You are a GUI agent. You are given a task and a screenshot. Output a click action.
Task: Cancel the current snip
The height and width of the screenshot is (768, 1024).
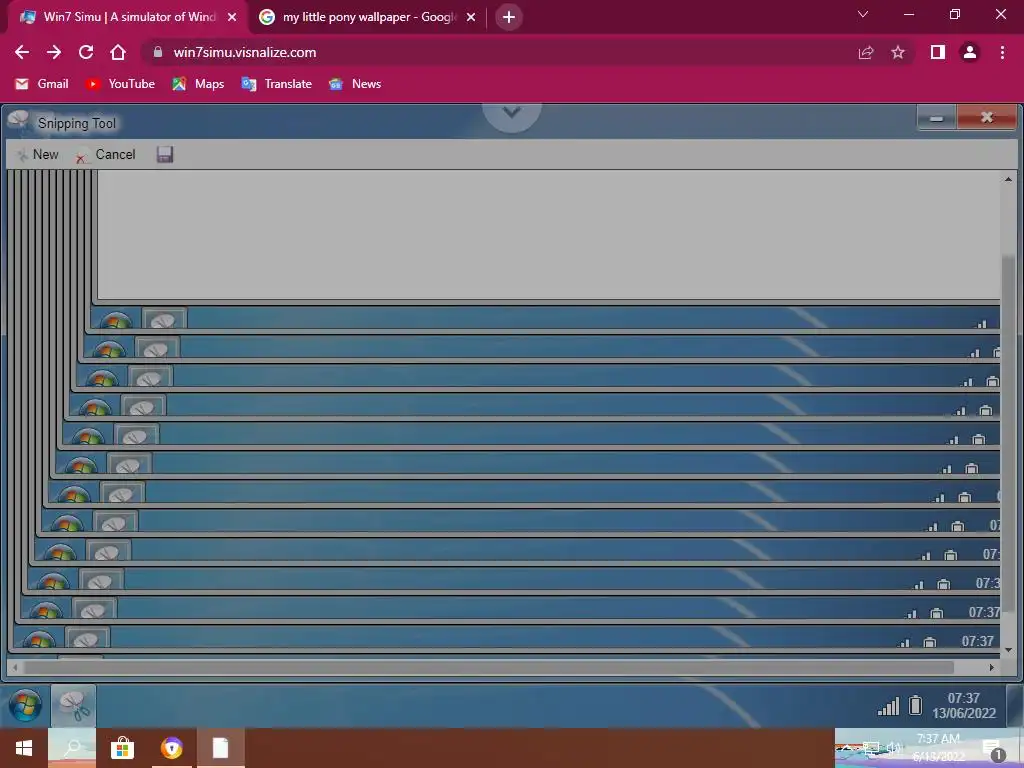[106, 155]
